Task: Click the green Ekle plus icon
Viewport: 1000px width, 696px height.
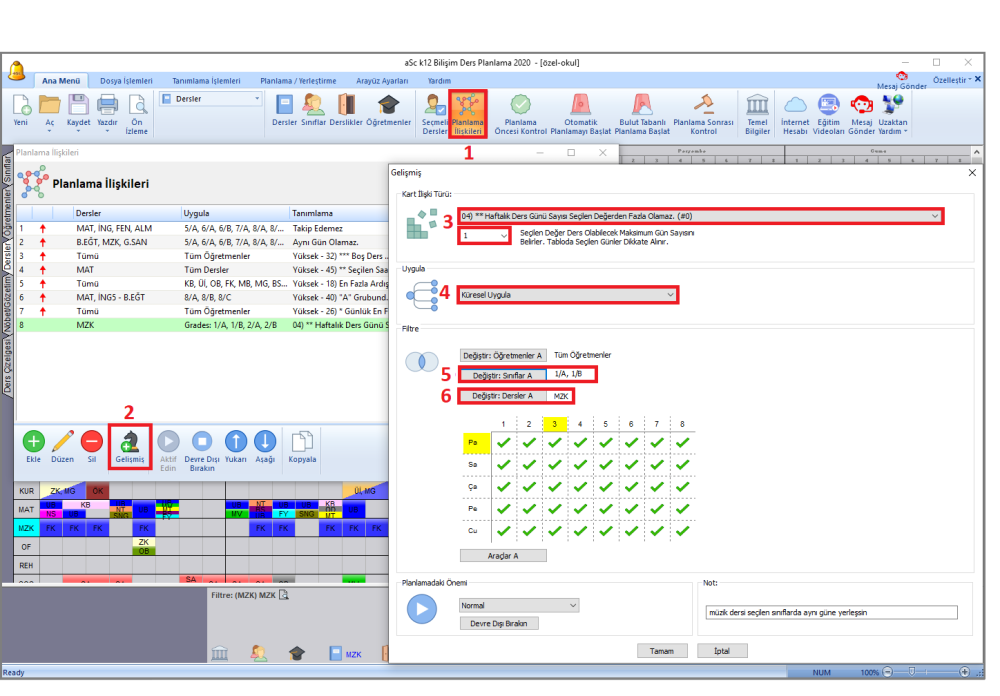Action: (33, 441)
